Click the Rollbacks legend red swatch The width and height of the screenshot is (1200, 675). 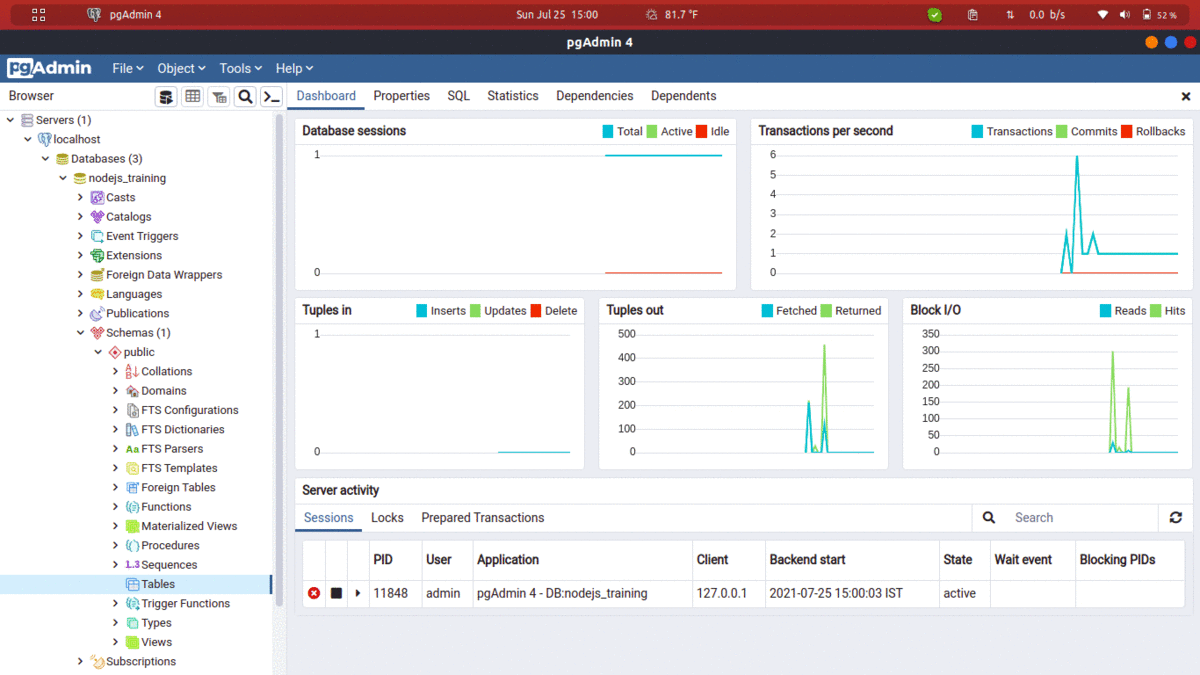[1127, 131]
